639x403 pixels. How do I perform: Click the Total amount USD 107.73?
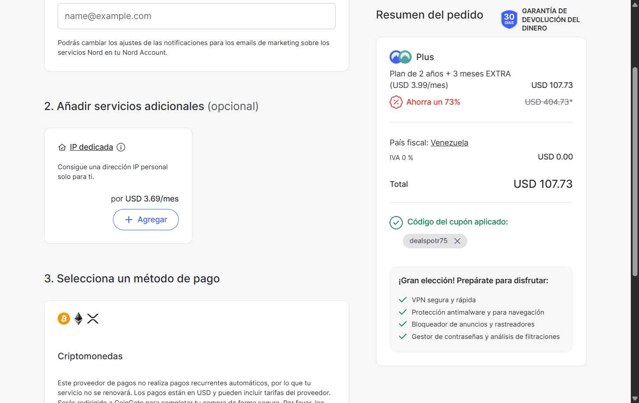(x=543, y=184)
